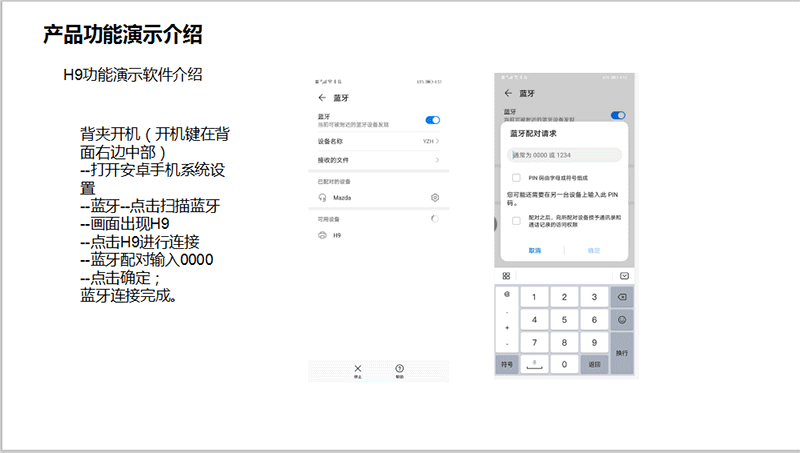
Task: Collapse the keyboard with the down-arrow icon
Action: point(624,276)
